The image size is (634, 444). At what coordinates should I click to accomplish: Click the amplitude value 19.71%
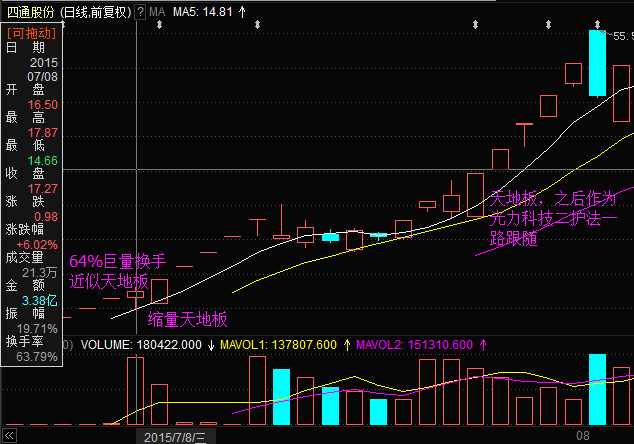point(37,329)
